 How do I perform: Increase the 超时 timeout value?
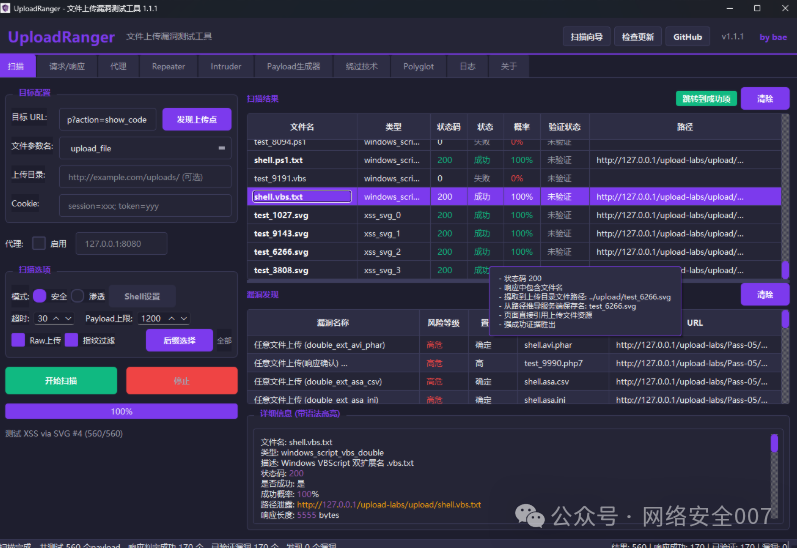click(56, 318)
